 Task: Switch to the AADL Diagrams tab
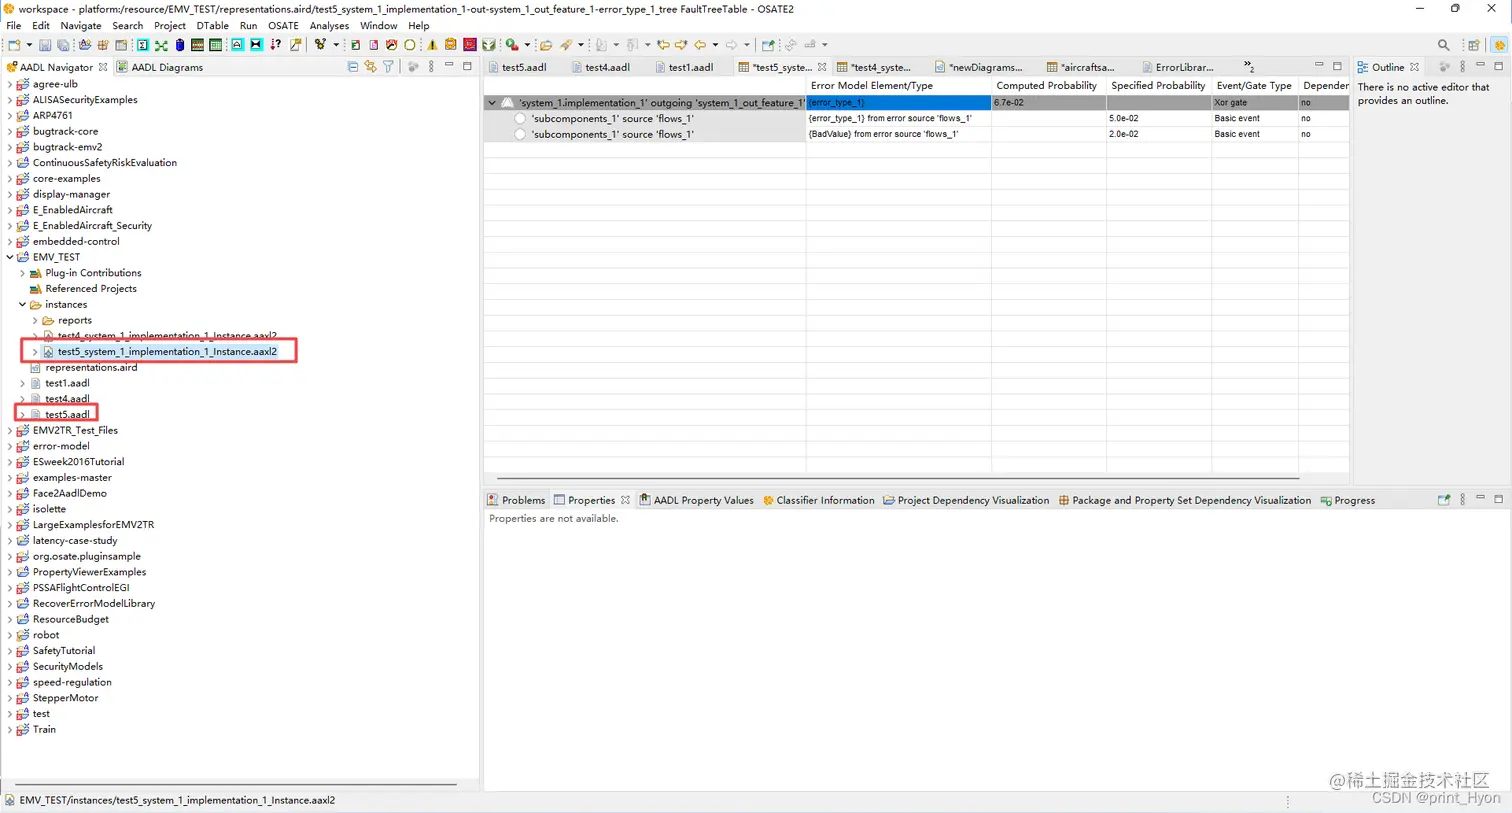click(160, 67)
